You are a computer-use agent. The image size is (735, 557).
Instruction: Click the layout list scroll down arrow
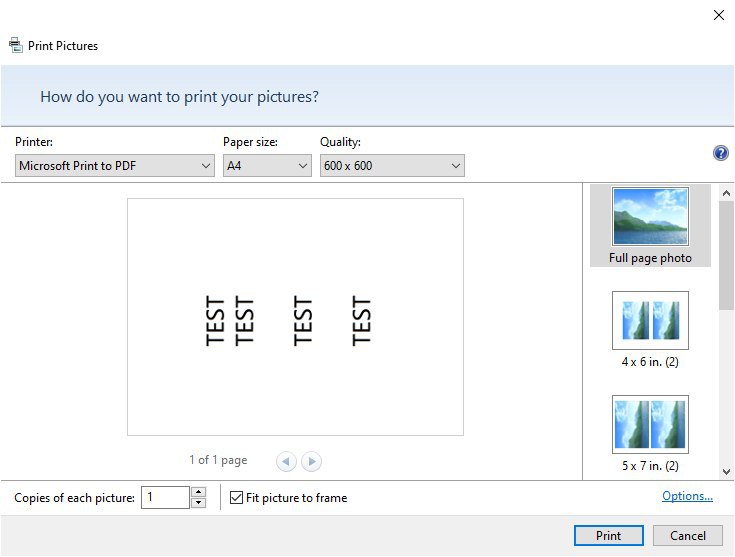click(x=727, y=472)
